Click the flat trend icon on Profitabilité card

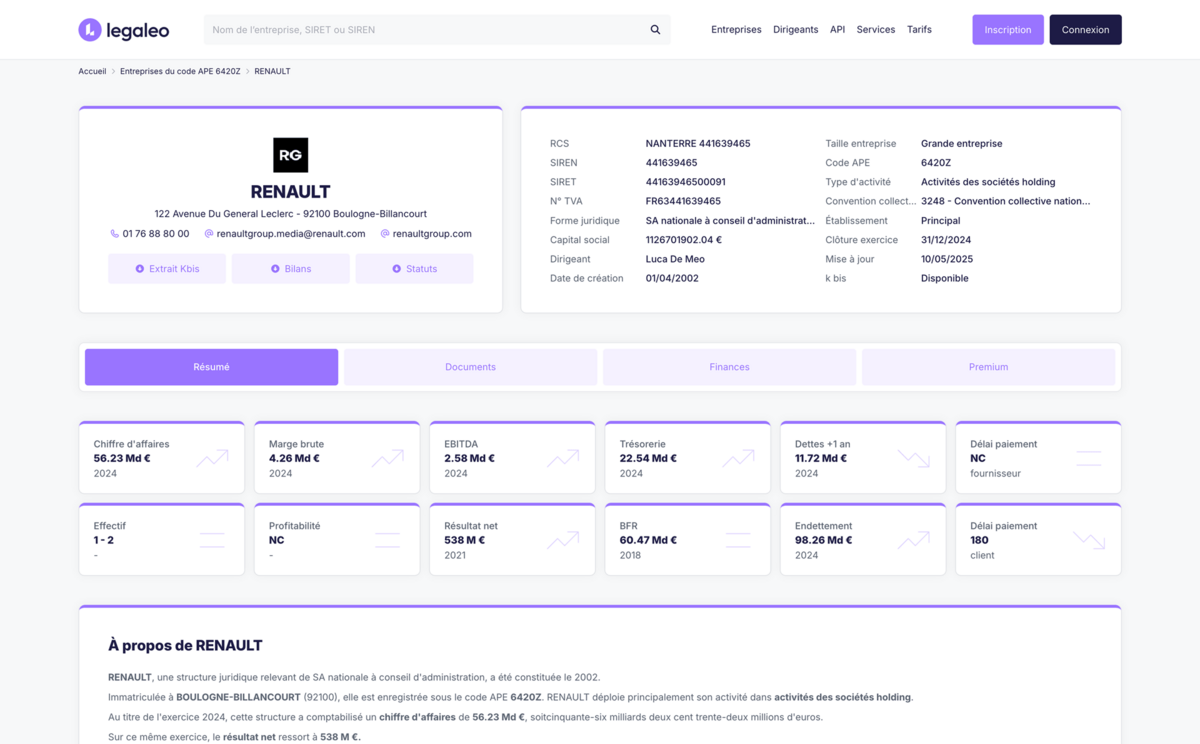point(388,540)
